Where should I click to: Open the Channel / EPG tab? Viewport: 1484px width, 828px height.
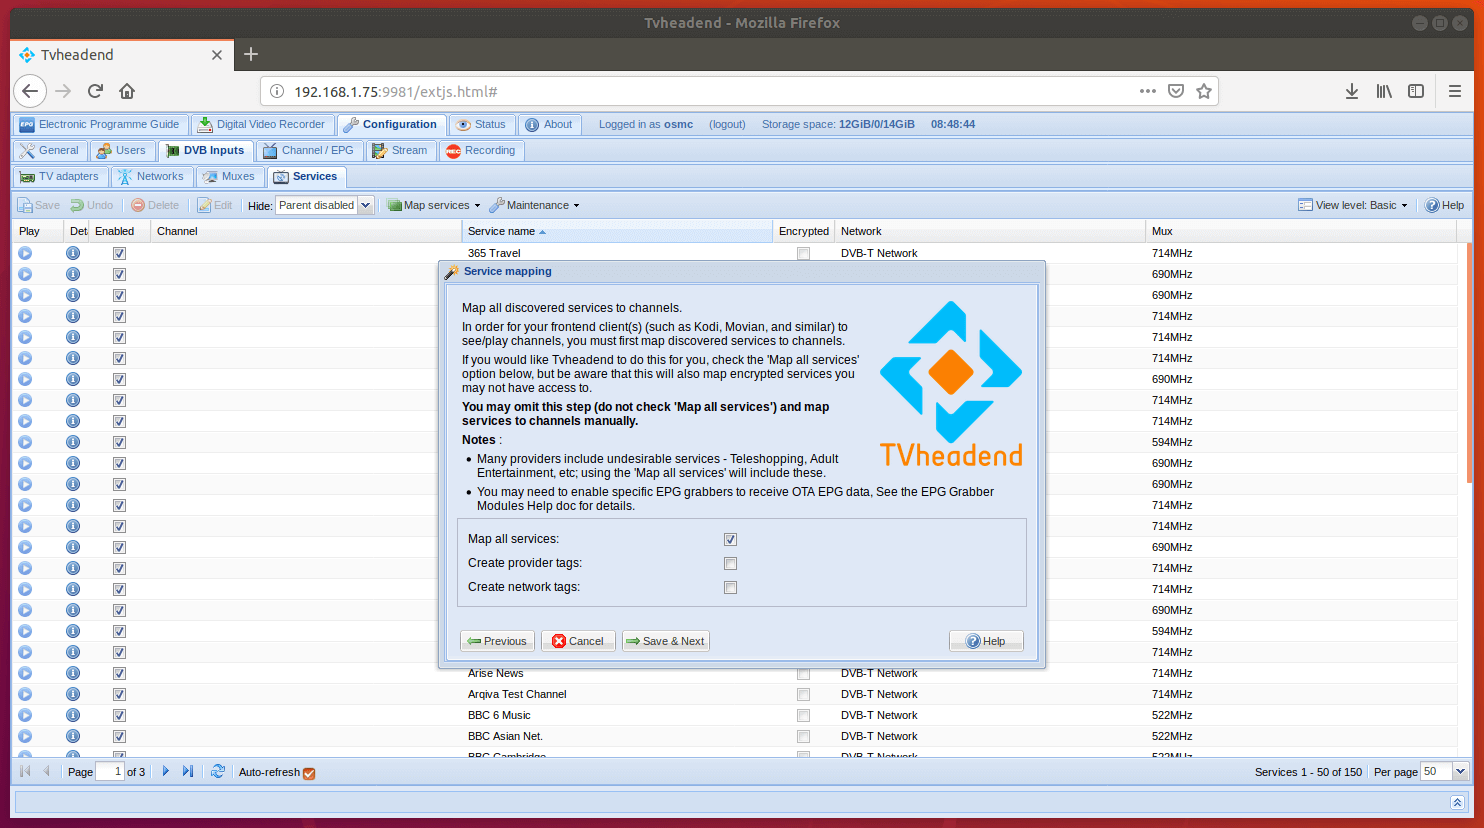[308, 150]
